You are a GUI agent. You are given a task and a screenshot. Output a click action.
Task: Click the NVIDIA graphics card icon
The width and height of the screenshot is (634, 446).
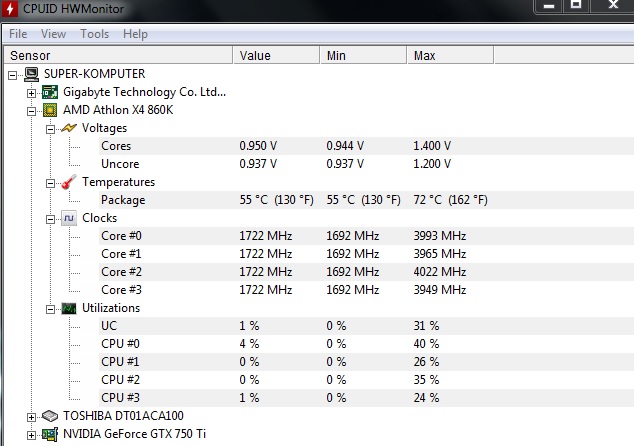click(x=50, y=434)
